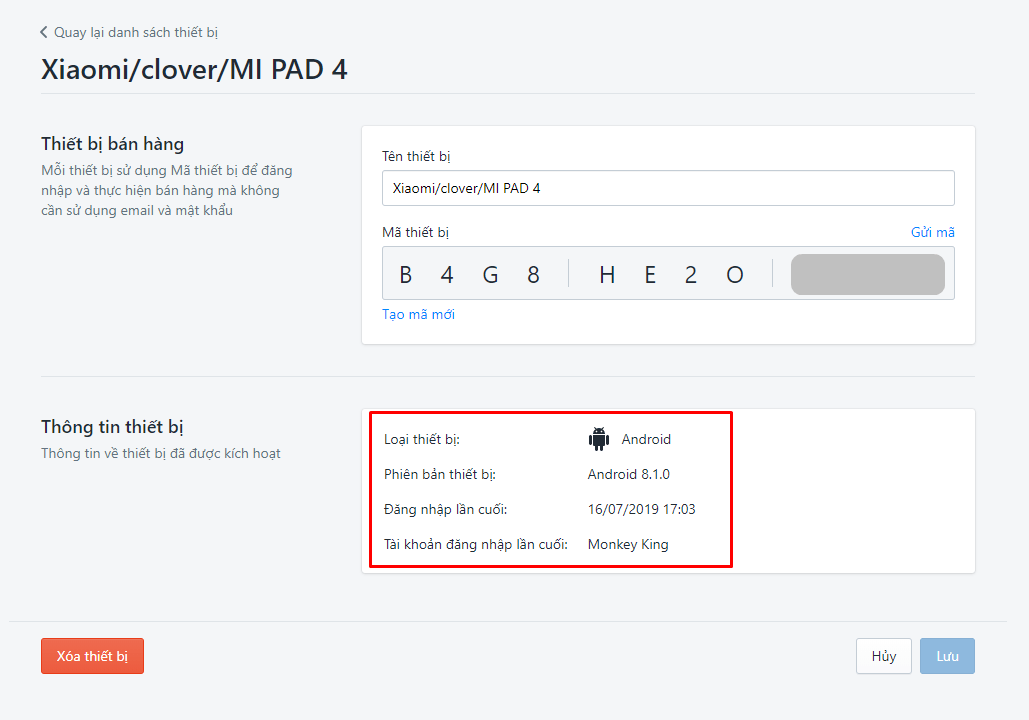1029x720 pixels.
Task: Click the 'Thông tin thiết bị' section heading
Action: pos(112,427)
